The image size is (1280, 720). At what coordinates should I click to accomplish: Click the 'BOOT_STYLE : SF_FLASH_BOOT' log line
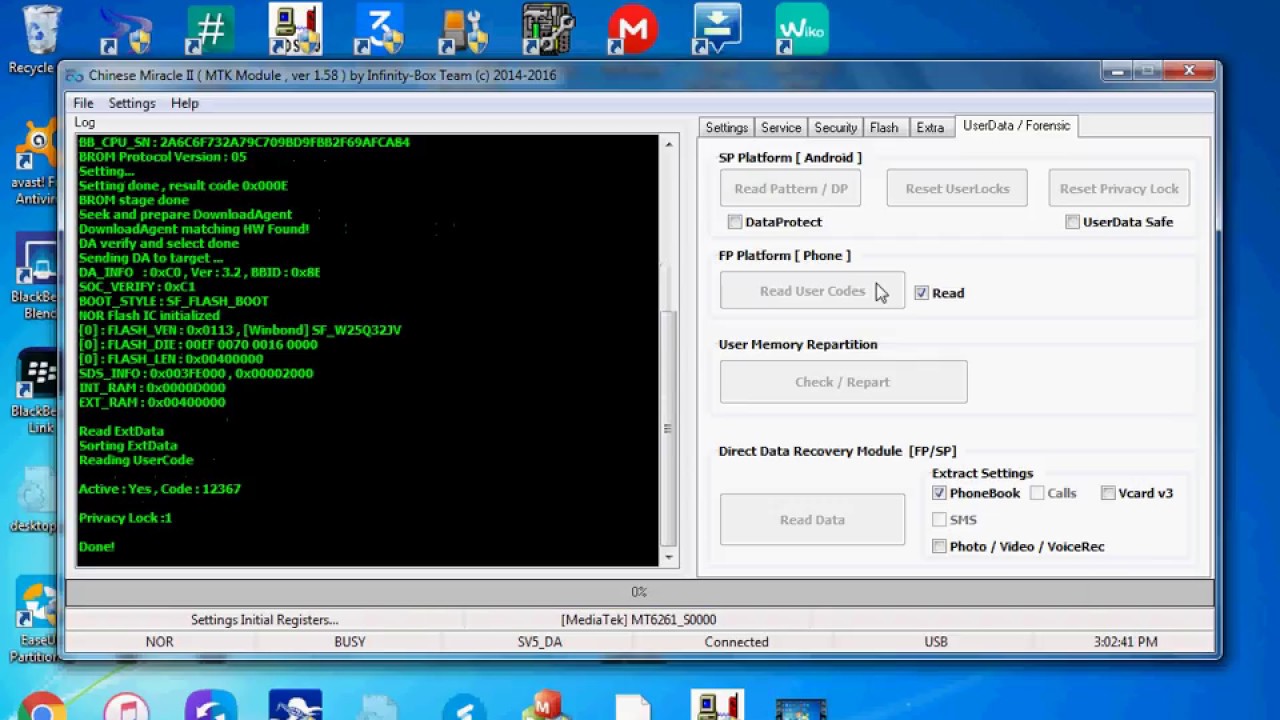pos(174,301)
